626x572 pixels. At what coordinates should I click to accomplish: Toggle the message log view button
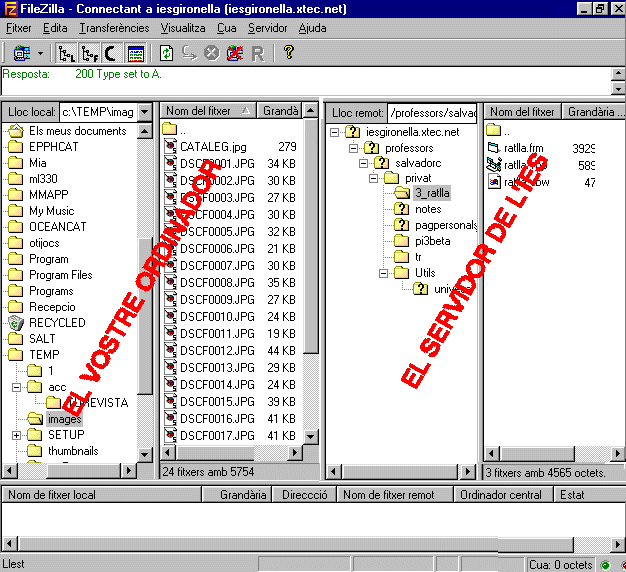(111, 53)
